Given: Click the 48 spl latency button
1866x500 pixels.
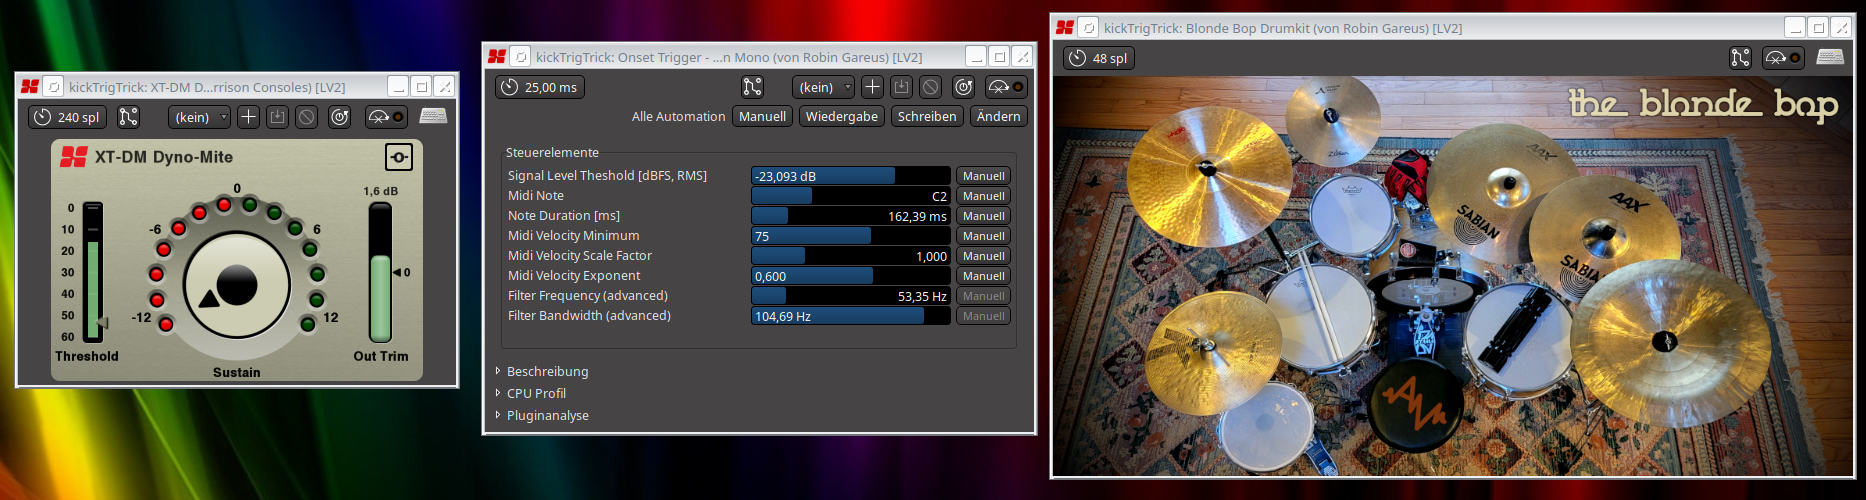Looking at the screenshot, I should tap(1099, 58).
